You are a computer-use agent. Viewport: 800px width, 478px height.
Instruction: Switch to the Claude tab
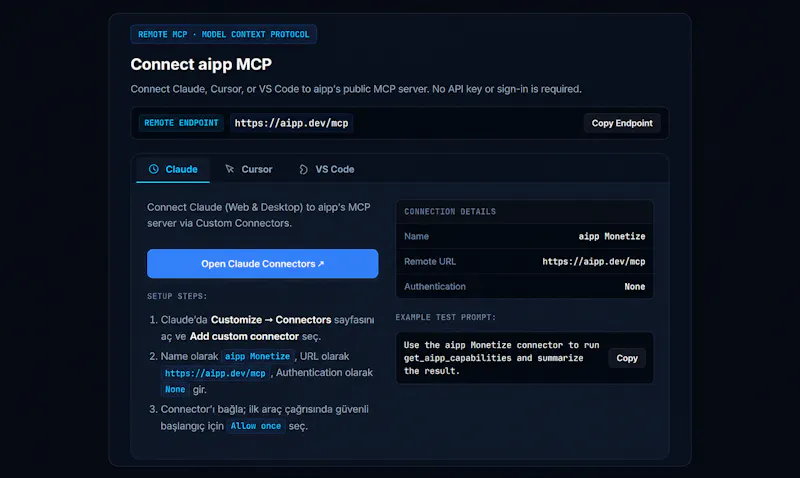[x=173, y=169]
